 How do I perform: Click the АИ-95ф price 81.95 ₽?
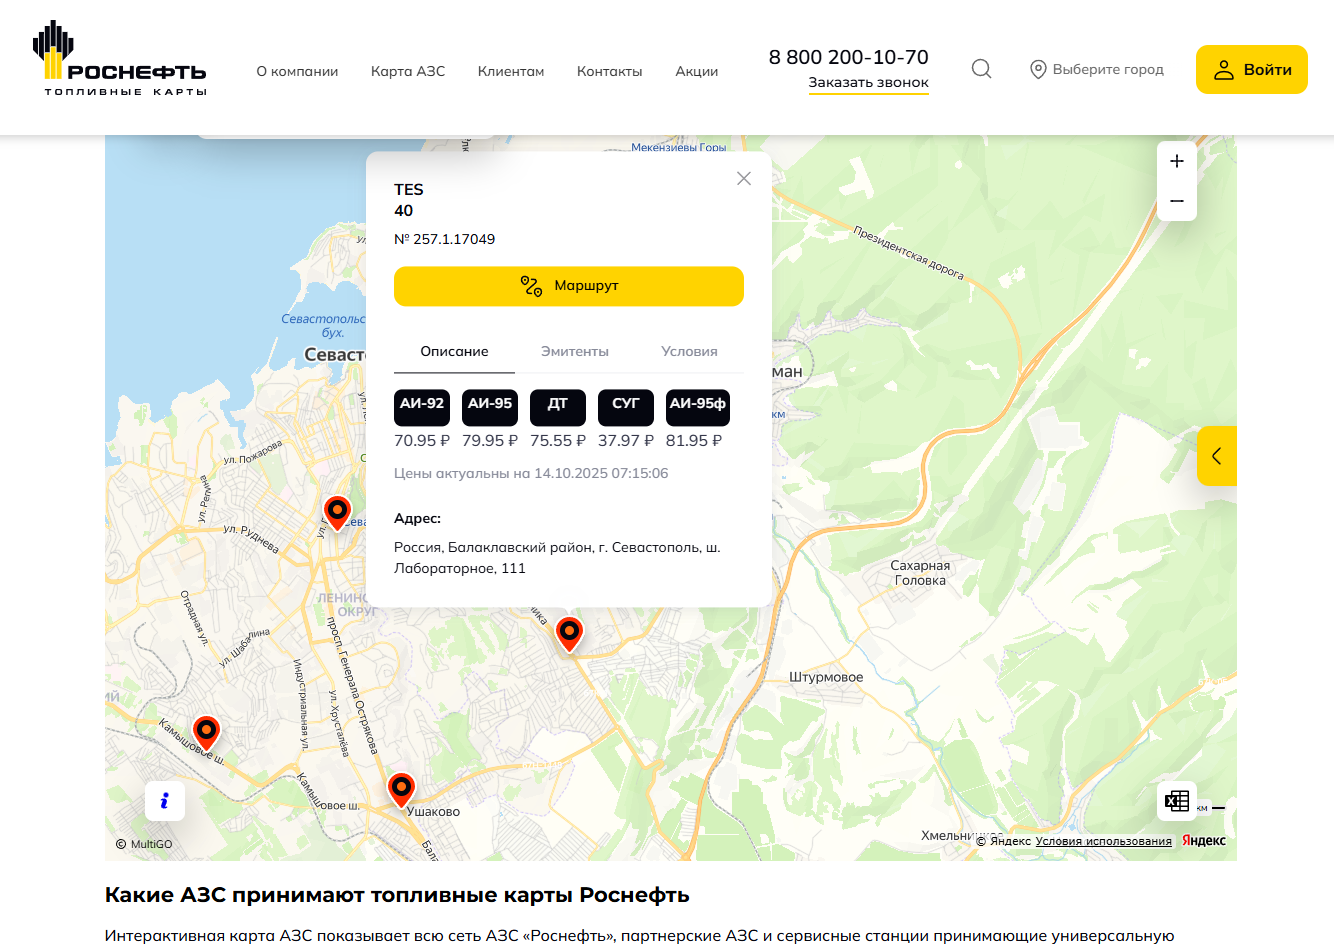tap(694, 441)
